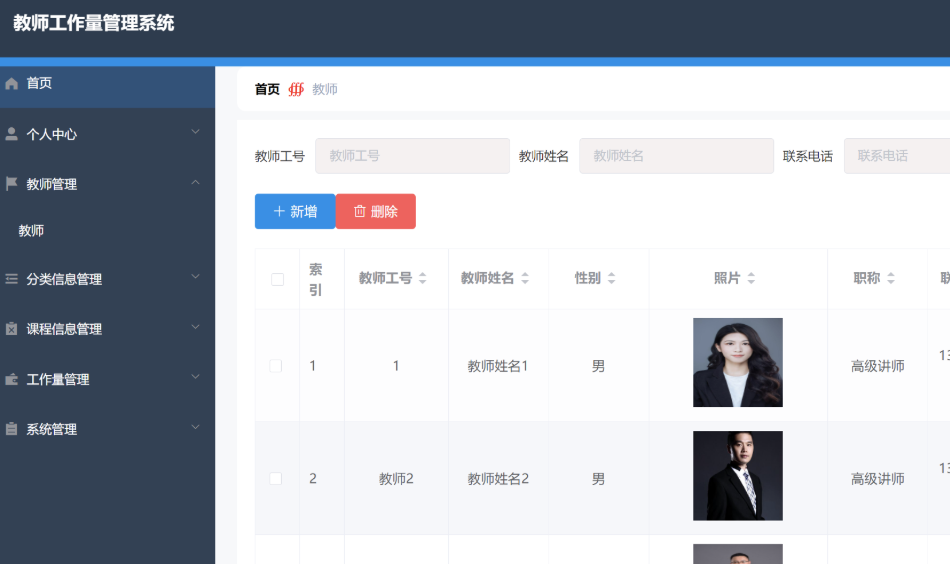Expand the 个人中心 menu chevron

click(195, 132)
